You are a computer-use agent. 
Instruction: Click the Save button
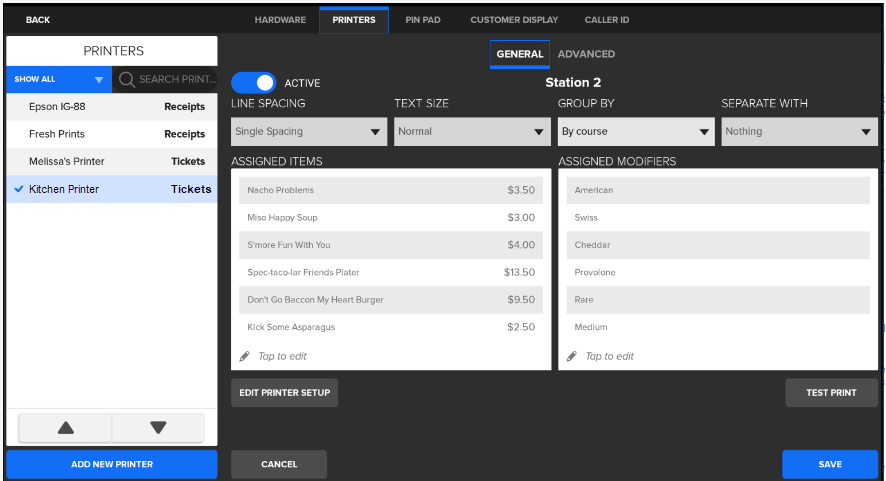tap(829, 464)
